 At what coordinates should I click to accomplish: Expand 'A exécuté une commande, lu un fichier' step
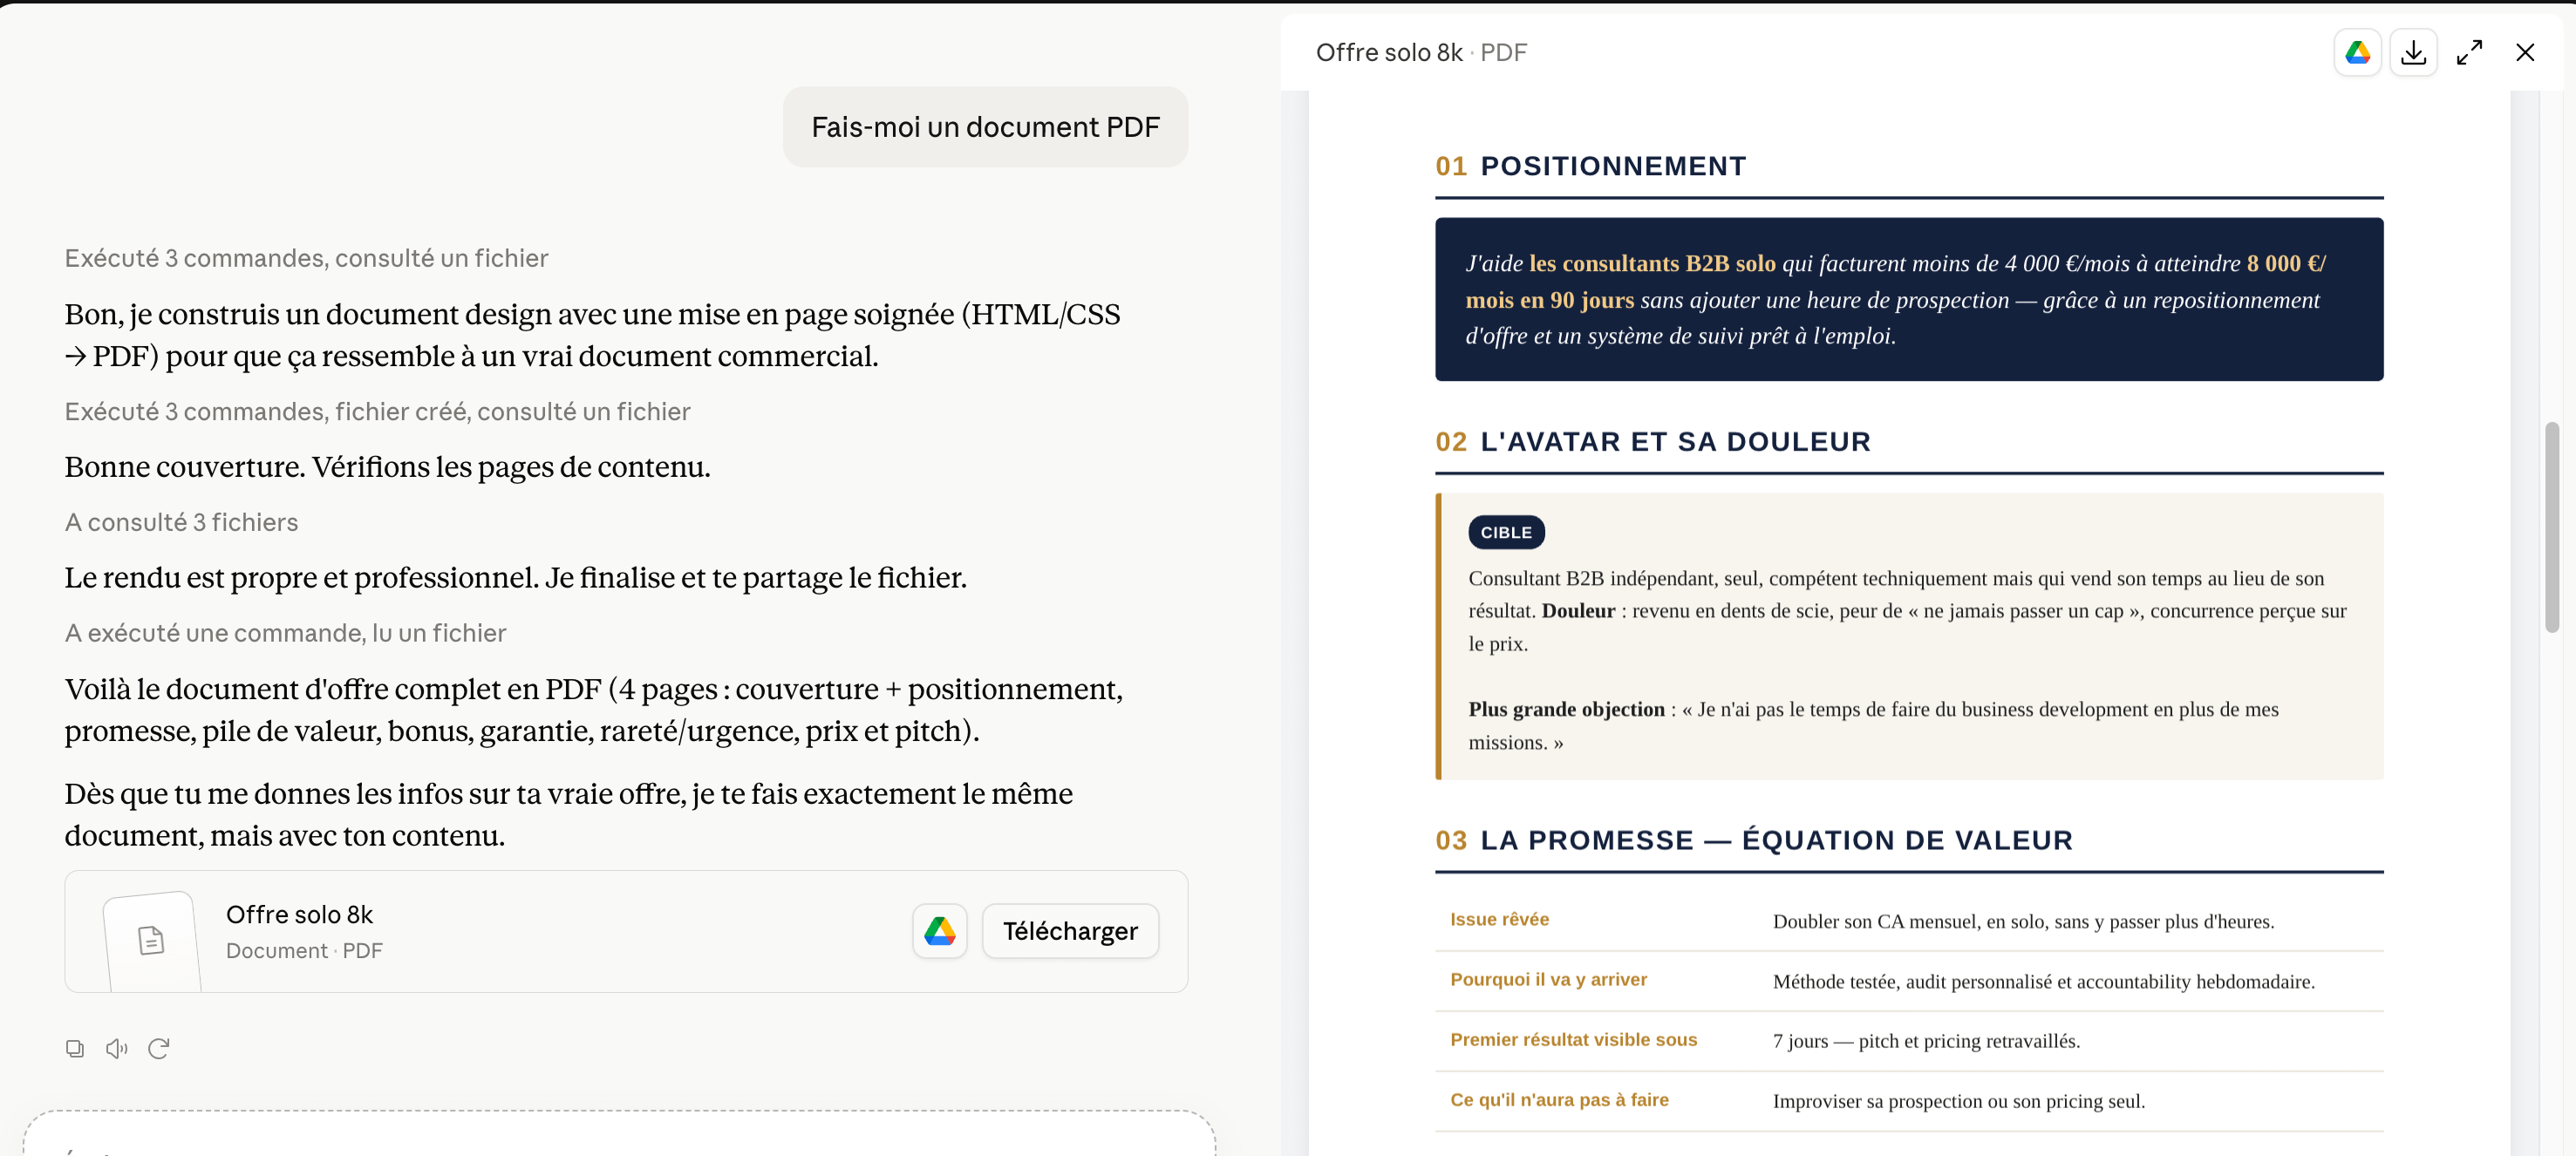[x=285, y=633]
